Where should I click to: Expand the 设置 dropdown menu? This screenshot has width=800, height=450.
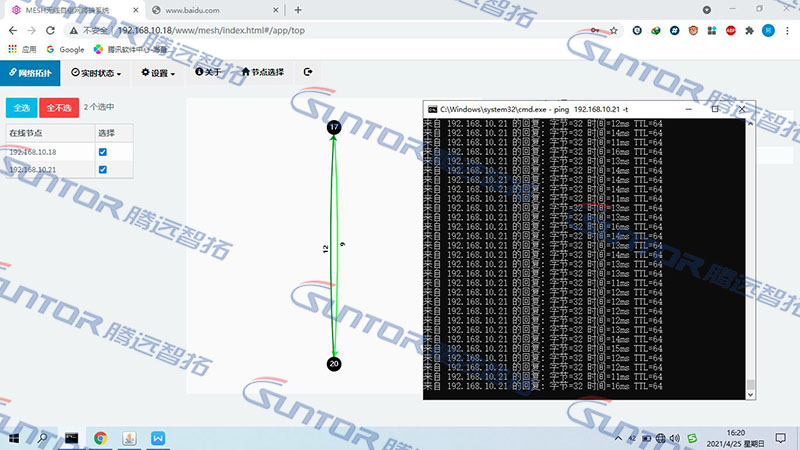[x=158, y=73]
